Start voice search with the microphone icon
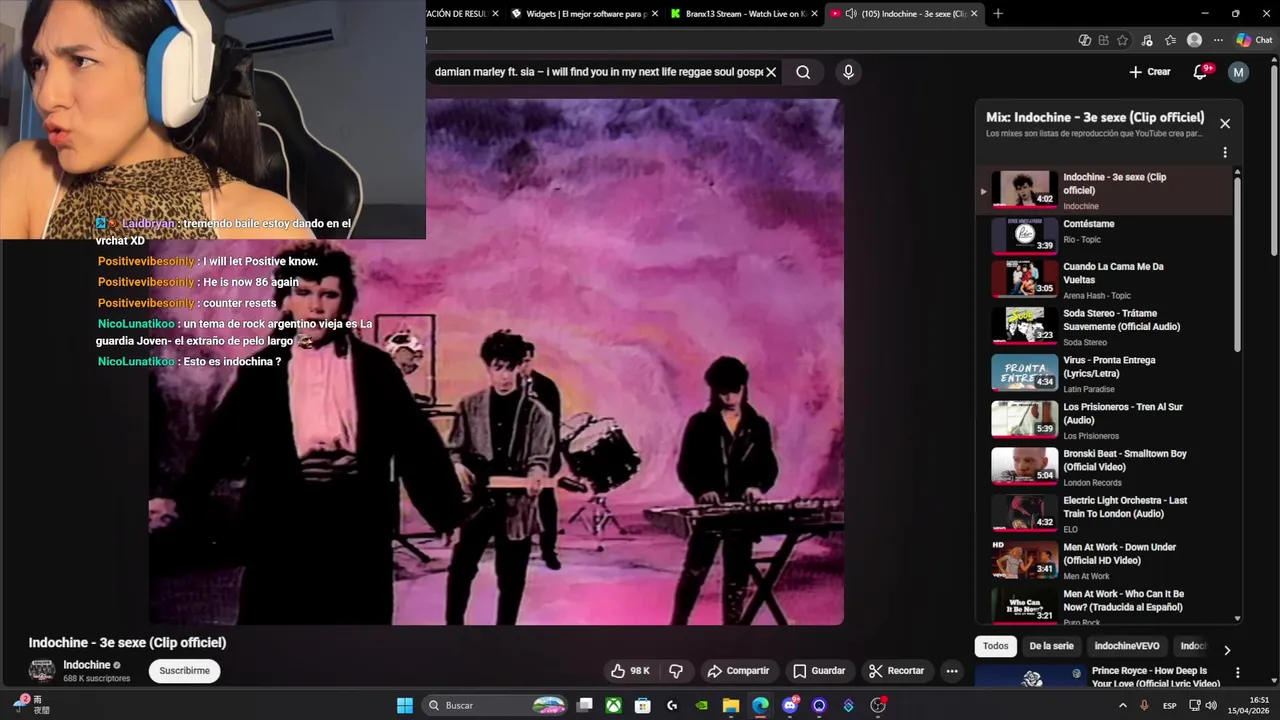The width and height of the screenshot is (1280, 720). pyautogui.click(x=848, y=72)
